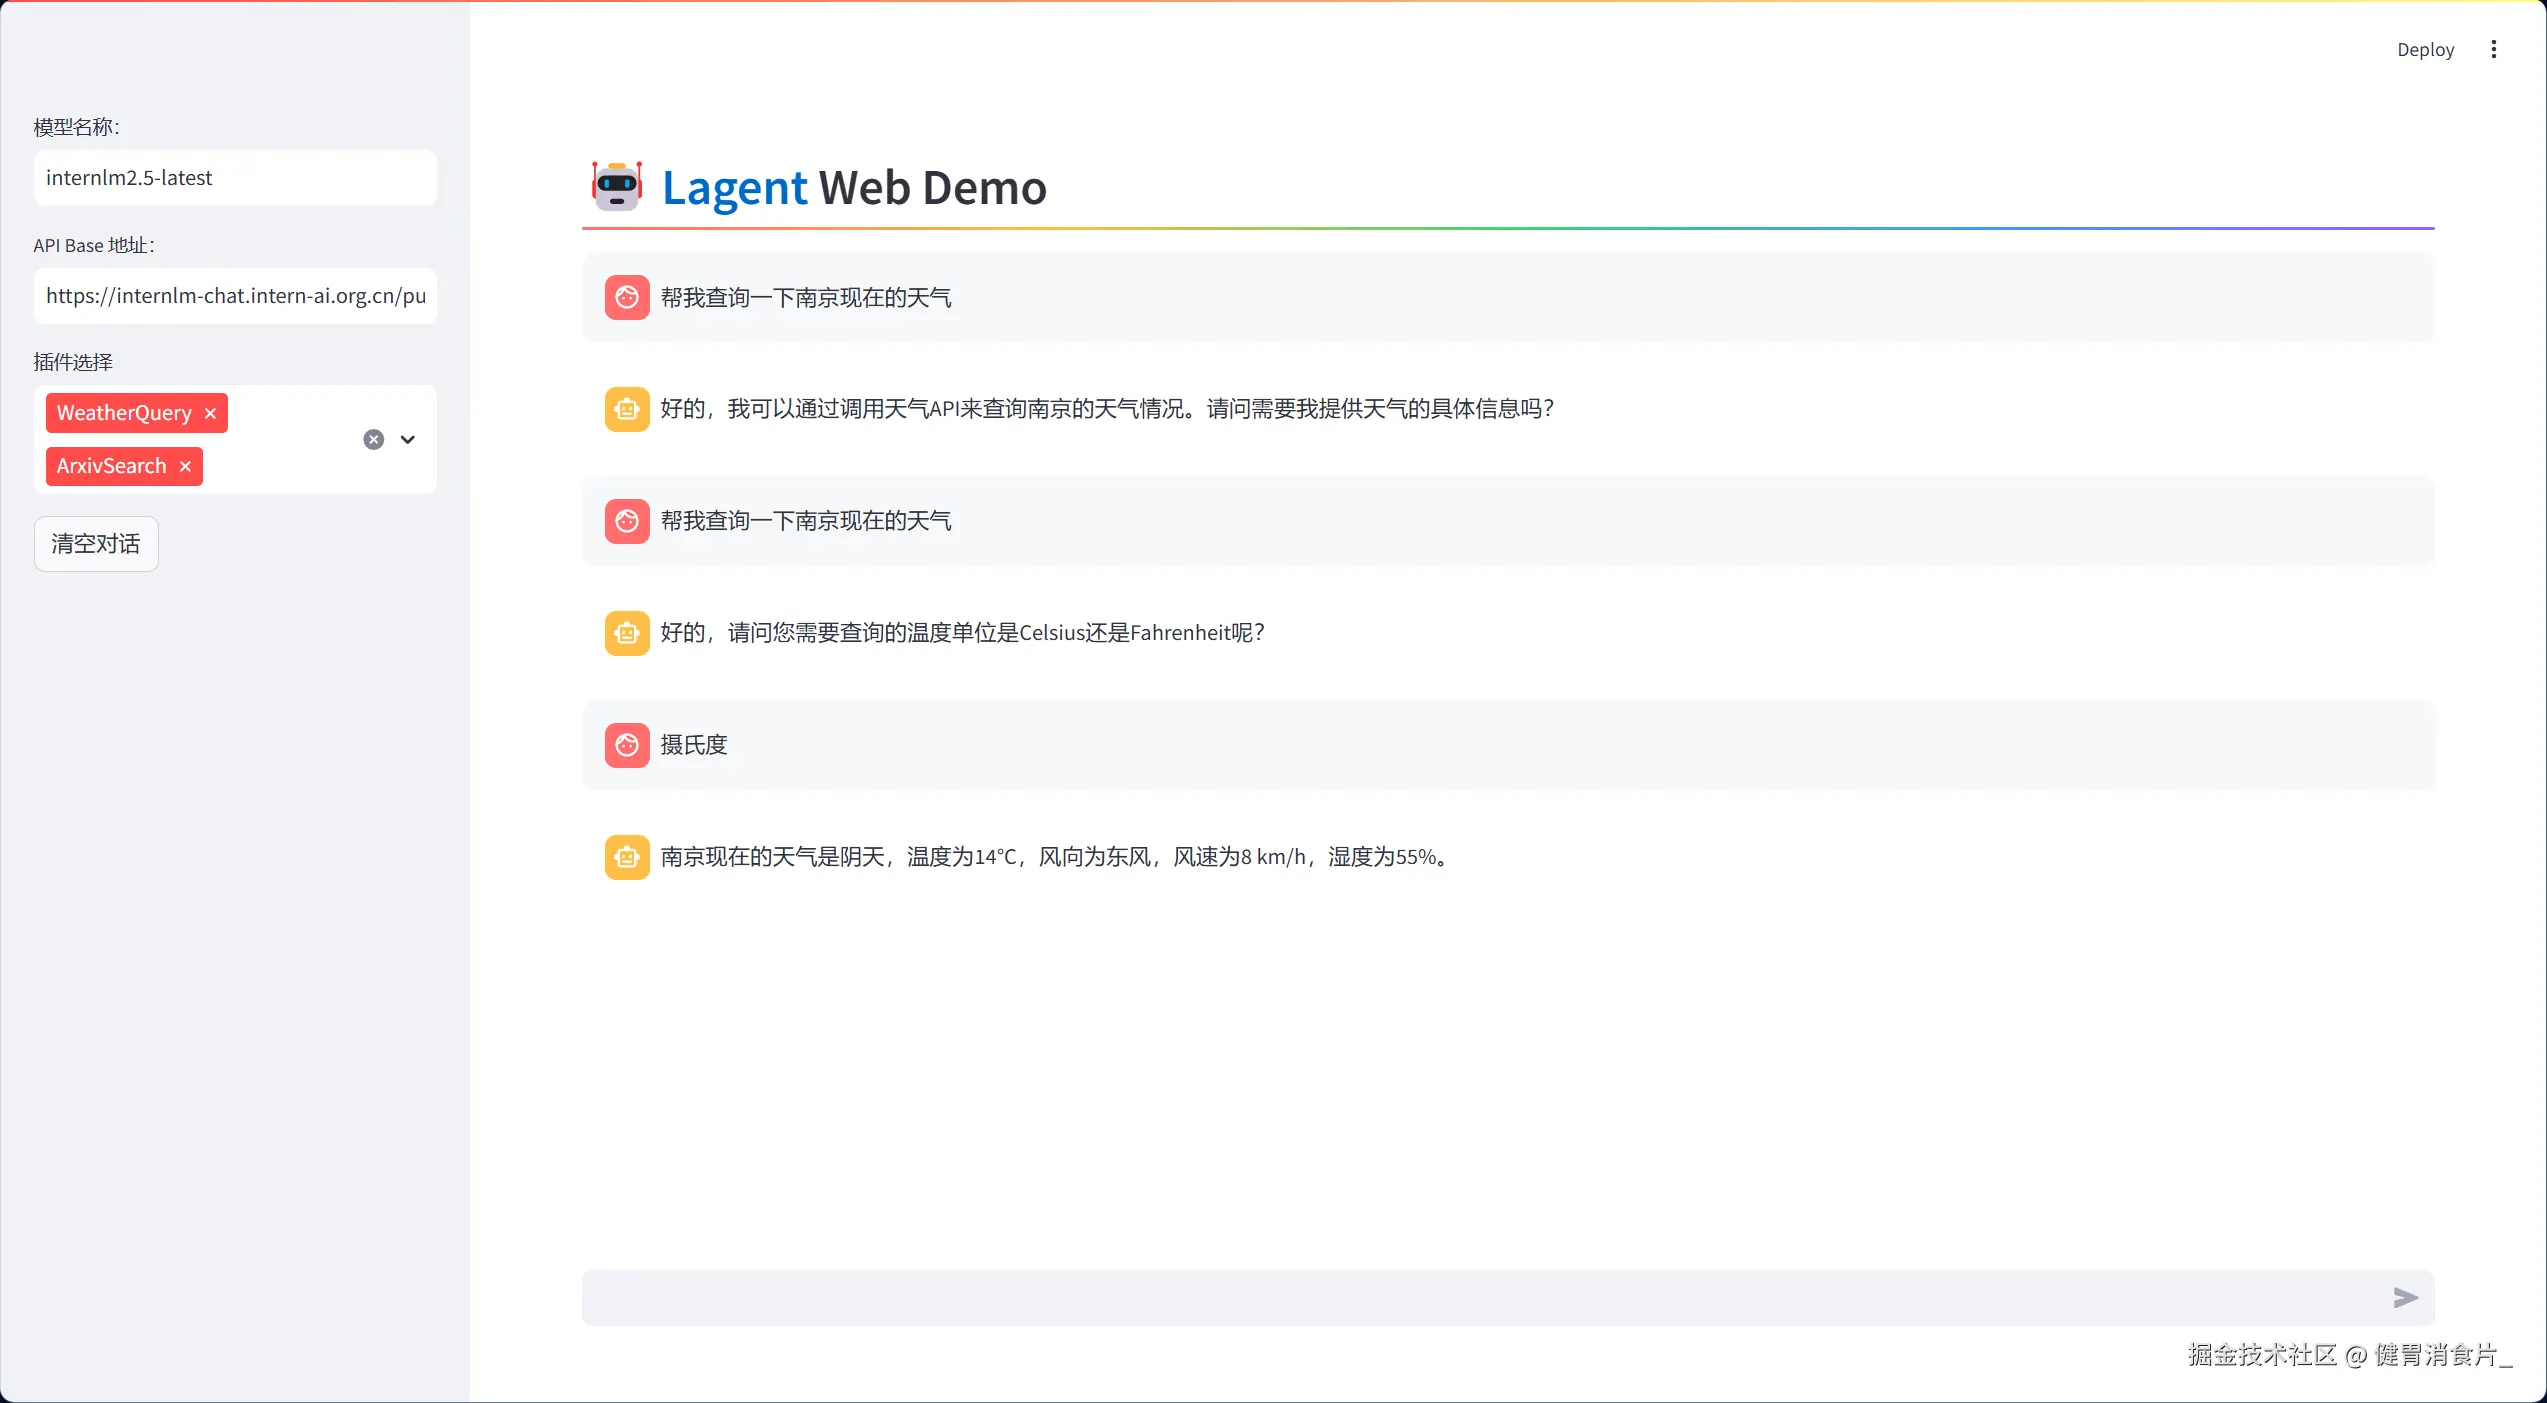Image resolution: width=2547 pixels, height=1403 pixels.
Task: Click bot avatar beside 南京 weather result
Action: 627,857
